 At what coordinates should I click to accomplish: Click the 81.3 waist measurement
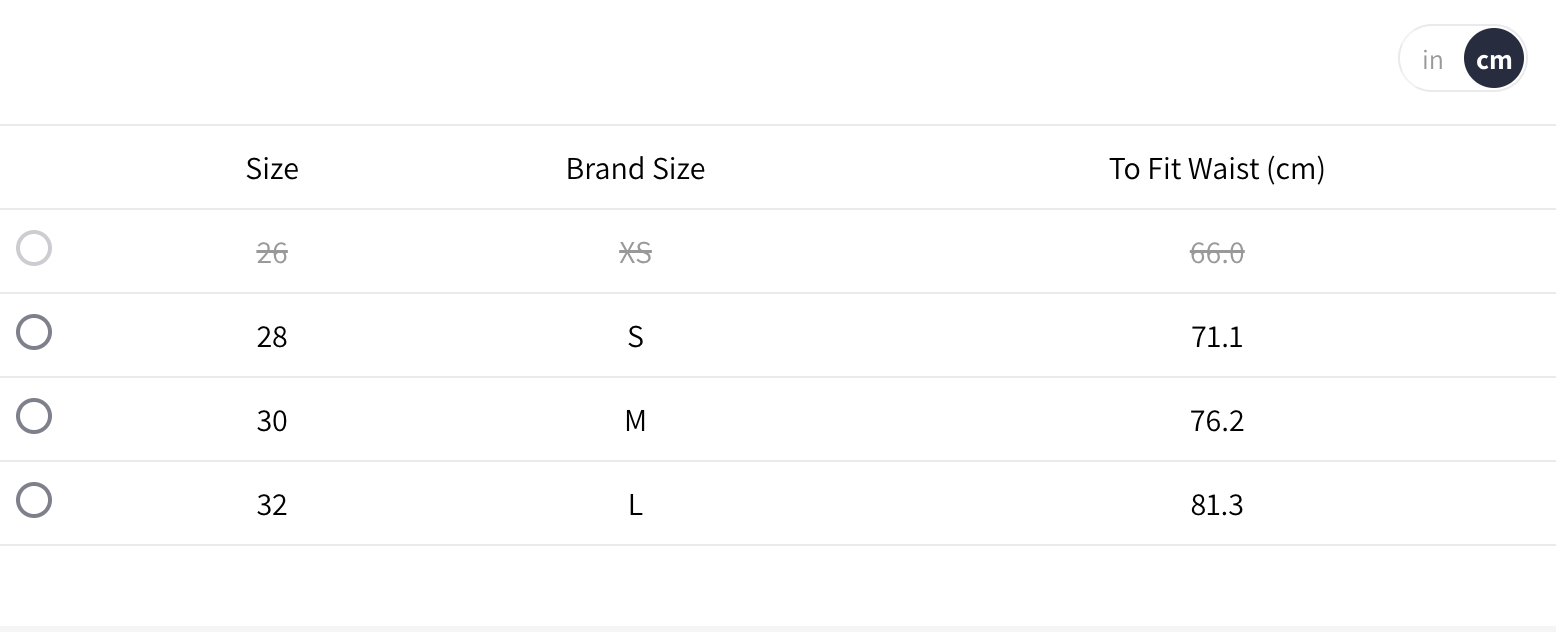1216,505
